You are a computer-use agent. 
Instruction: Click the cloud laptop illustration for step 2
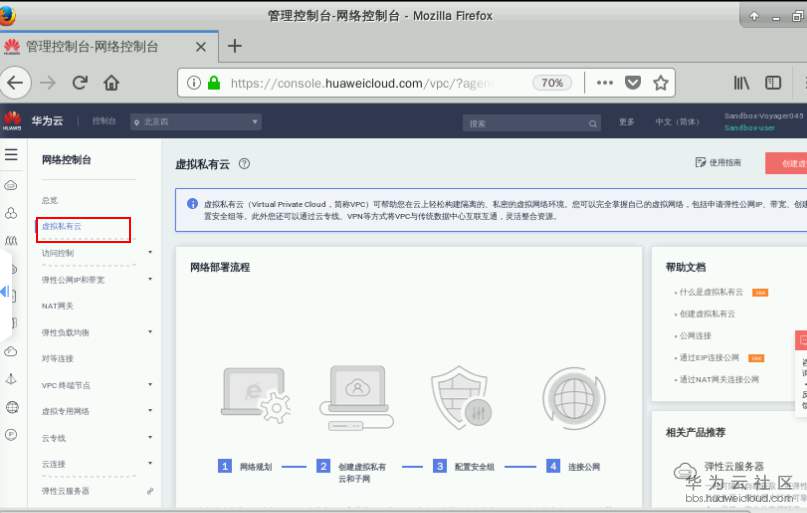click(357, 397)
